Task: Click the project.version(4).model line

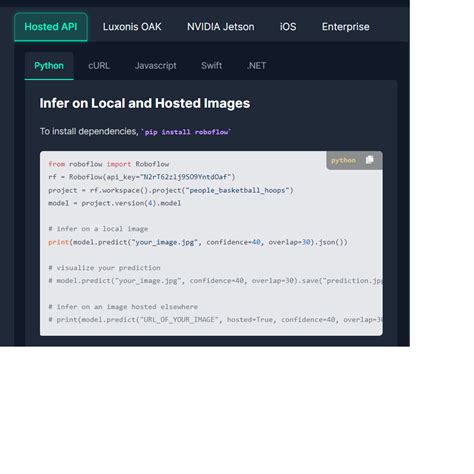Action: pyautogui.click(x=115, y=203)
